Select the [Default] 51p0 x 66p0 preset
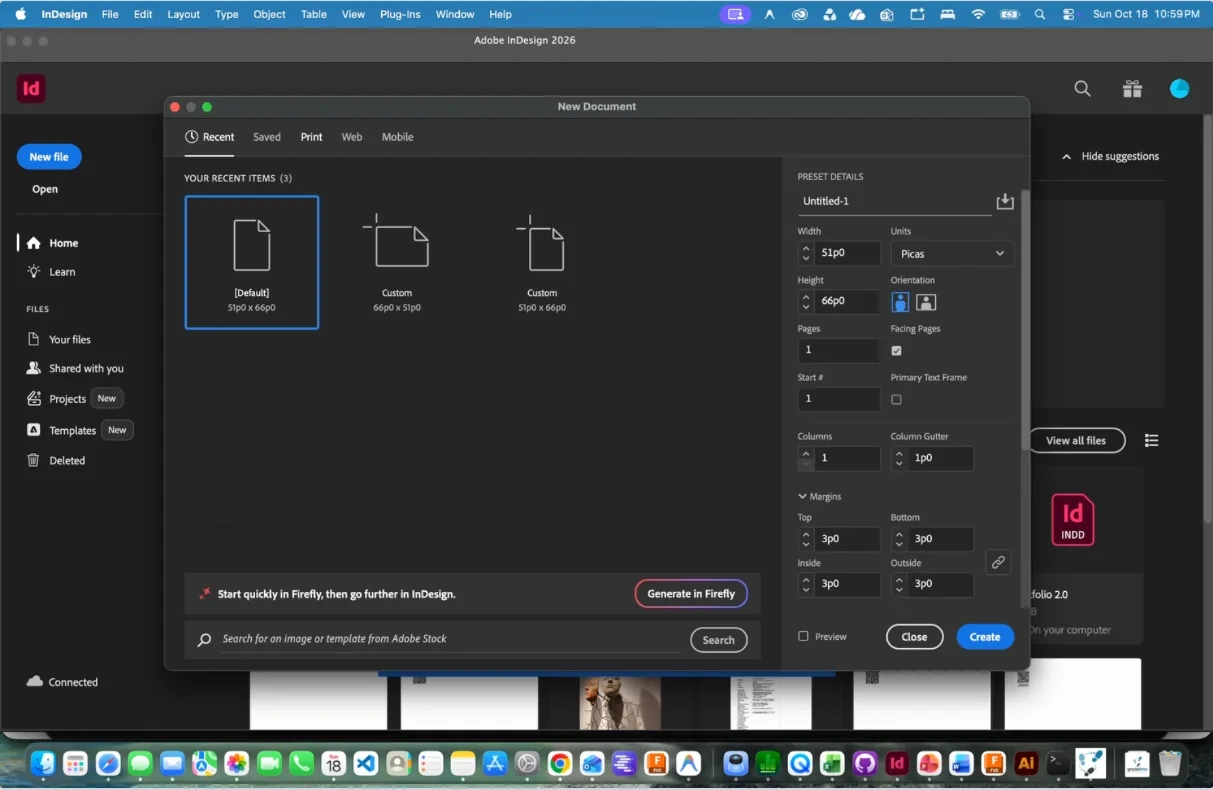 point(252,262)
